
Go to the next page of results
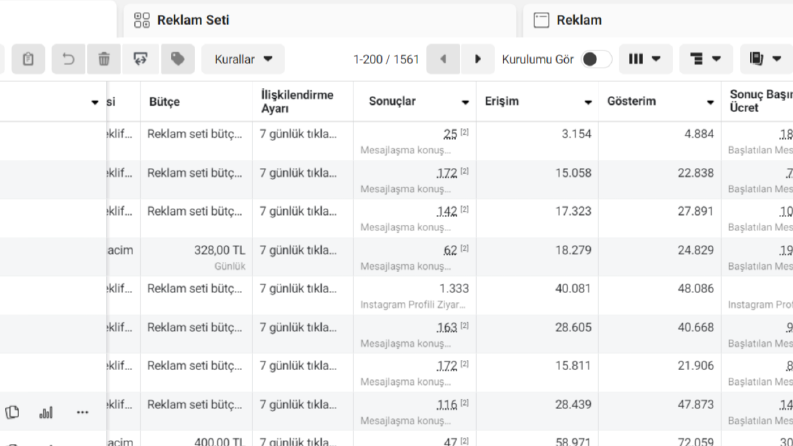click(x=477, y=59)
